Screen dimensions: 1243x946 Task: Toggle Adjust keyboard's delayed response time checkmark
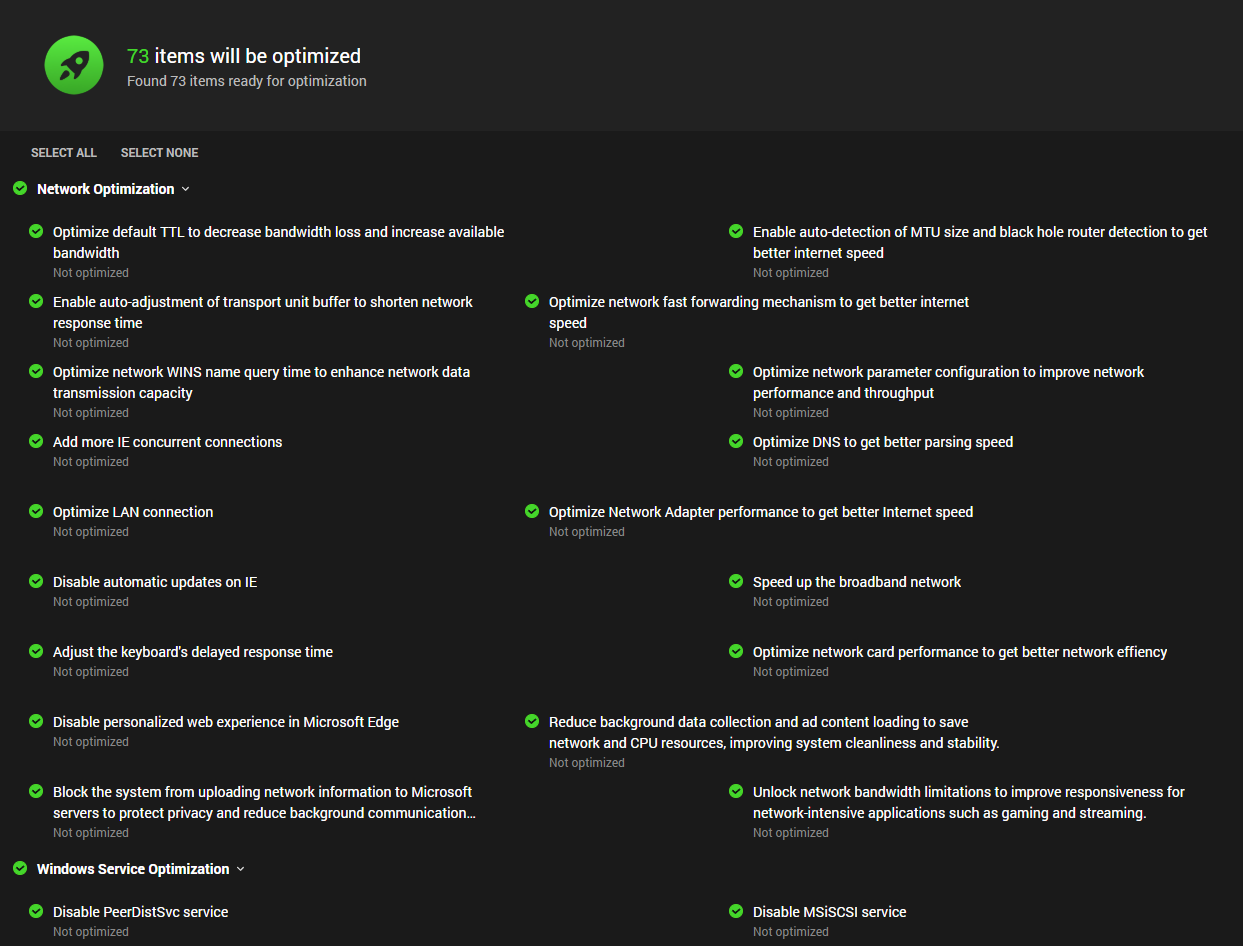coord(36,651)
